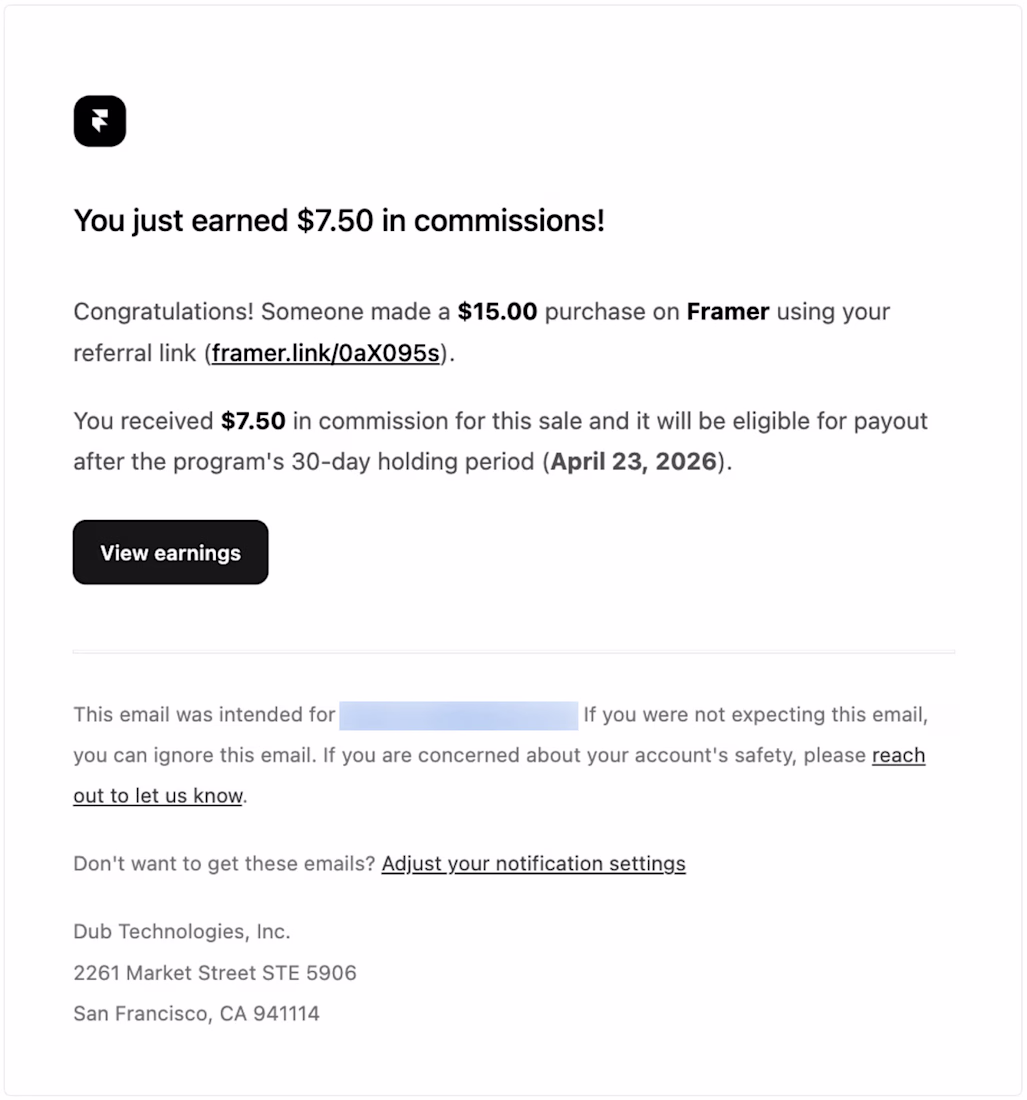
Task: Click the April 23, 2026 payout date
Action: point(634,462)
